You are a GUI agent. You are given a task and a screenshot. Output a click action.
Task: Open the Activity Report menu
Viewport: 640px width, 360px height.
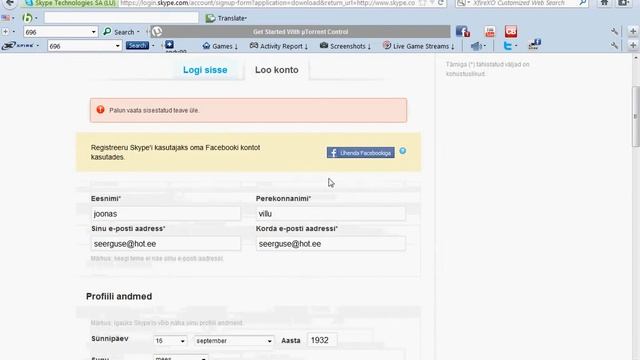[279, 46]
